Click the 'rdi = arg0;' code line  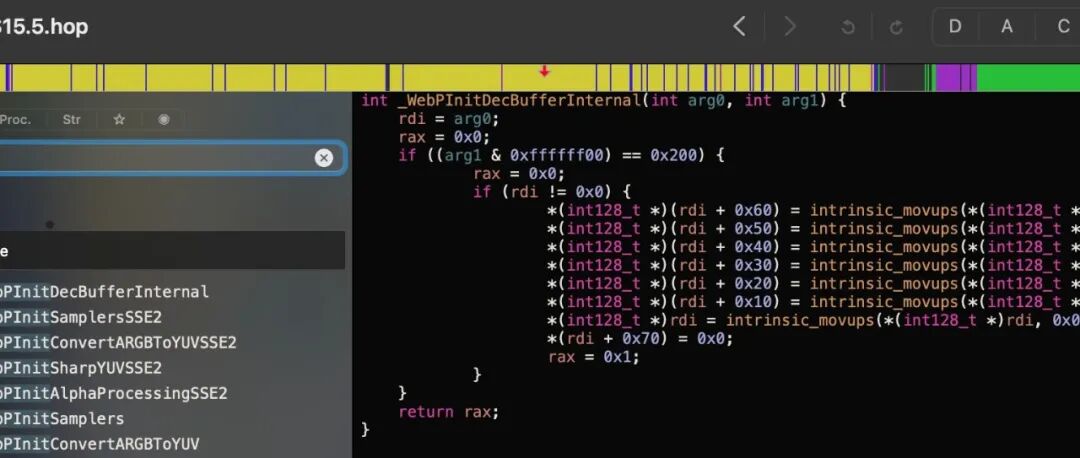click(448, 118)
